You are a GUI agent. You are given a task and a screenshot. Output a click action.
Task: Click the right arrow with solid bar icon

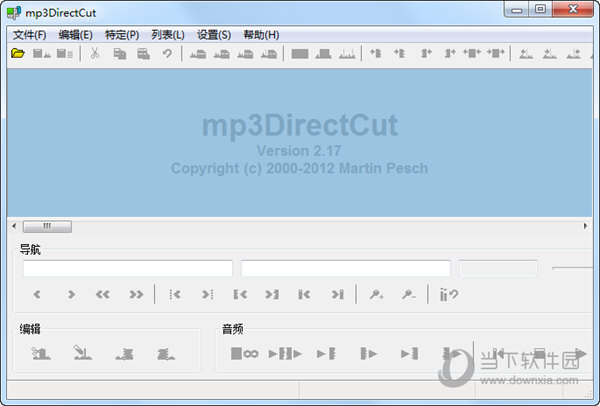[x=338, y=294]
